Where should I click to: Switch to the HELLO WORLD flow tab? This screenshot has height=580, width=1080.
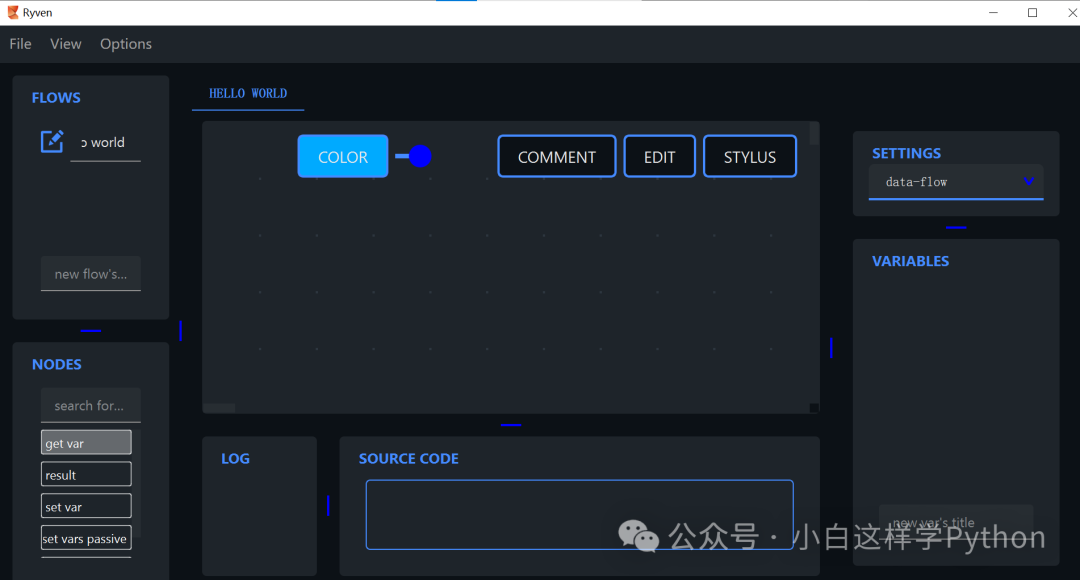click(248, 94)
